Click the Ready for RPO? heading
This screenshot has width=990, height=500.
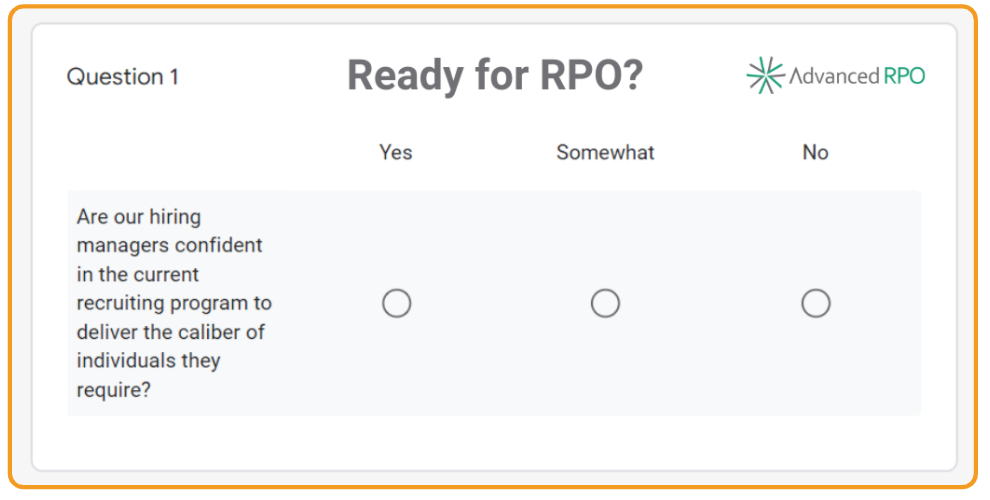click(495, 74)
